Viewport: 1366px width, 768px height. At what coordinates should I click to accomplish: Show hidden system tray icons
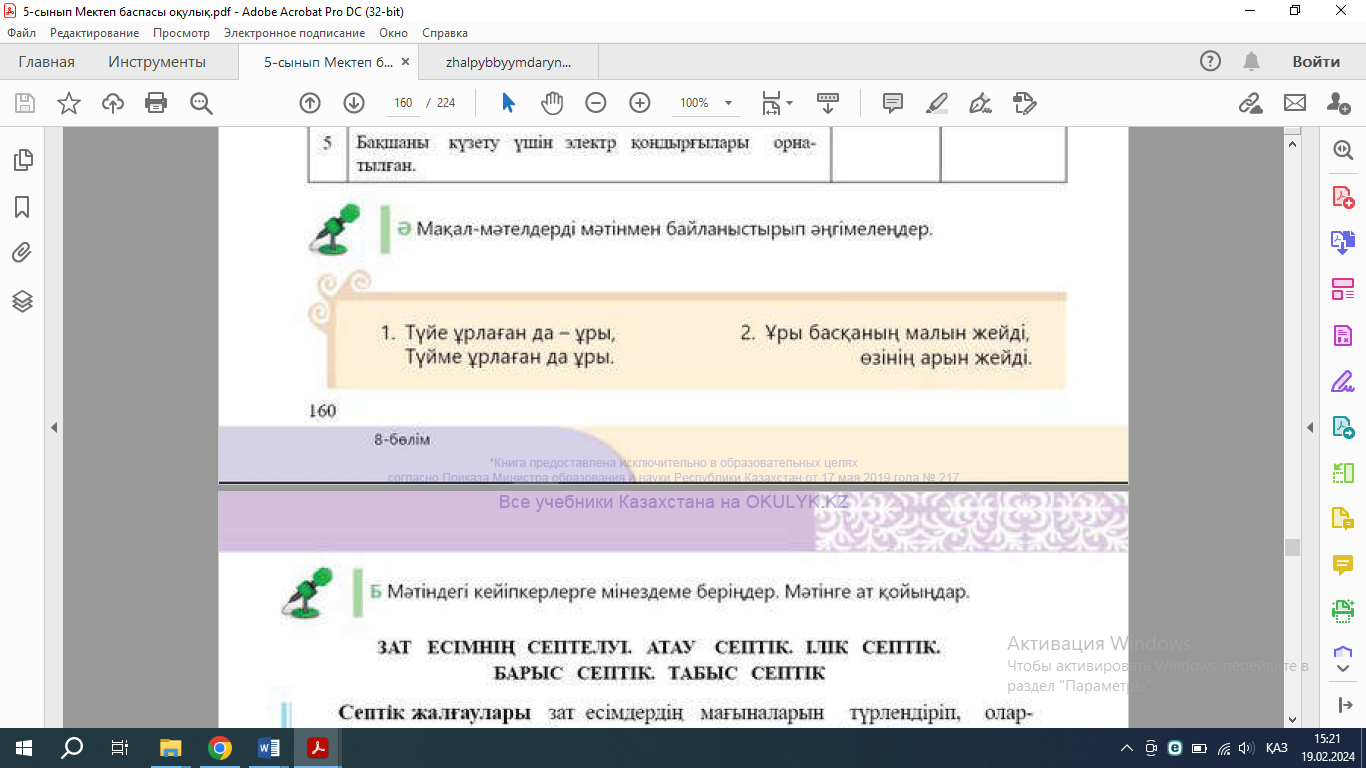coord(1127,748)
